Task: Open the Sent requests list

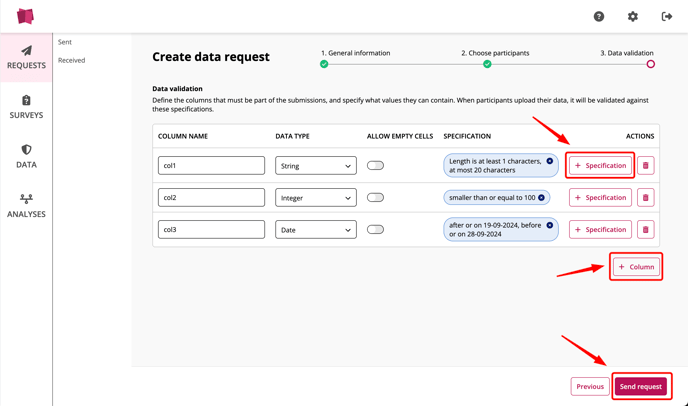Action: click(64, 42)
